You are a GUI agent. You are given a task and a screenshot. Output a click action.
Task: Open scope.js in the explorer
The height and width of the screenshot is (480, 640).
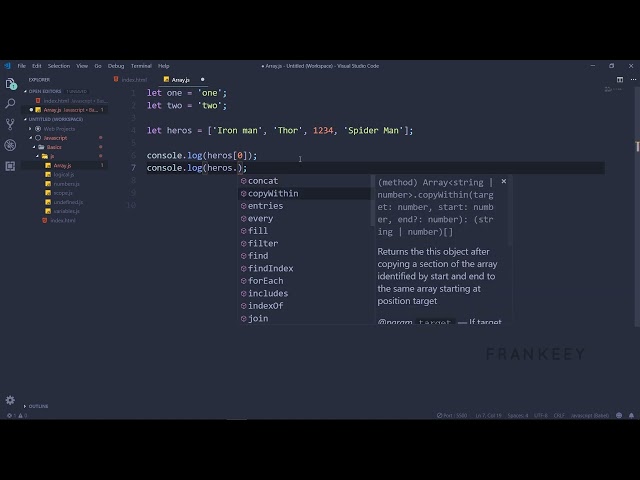(63, 193)
